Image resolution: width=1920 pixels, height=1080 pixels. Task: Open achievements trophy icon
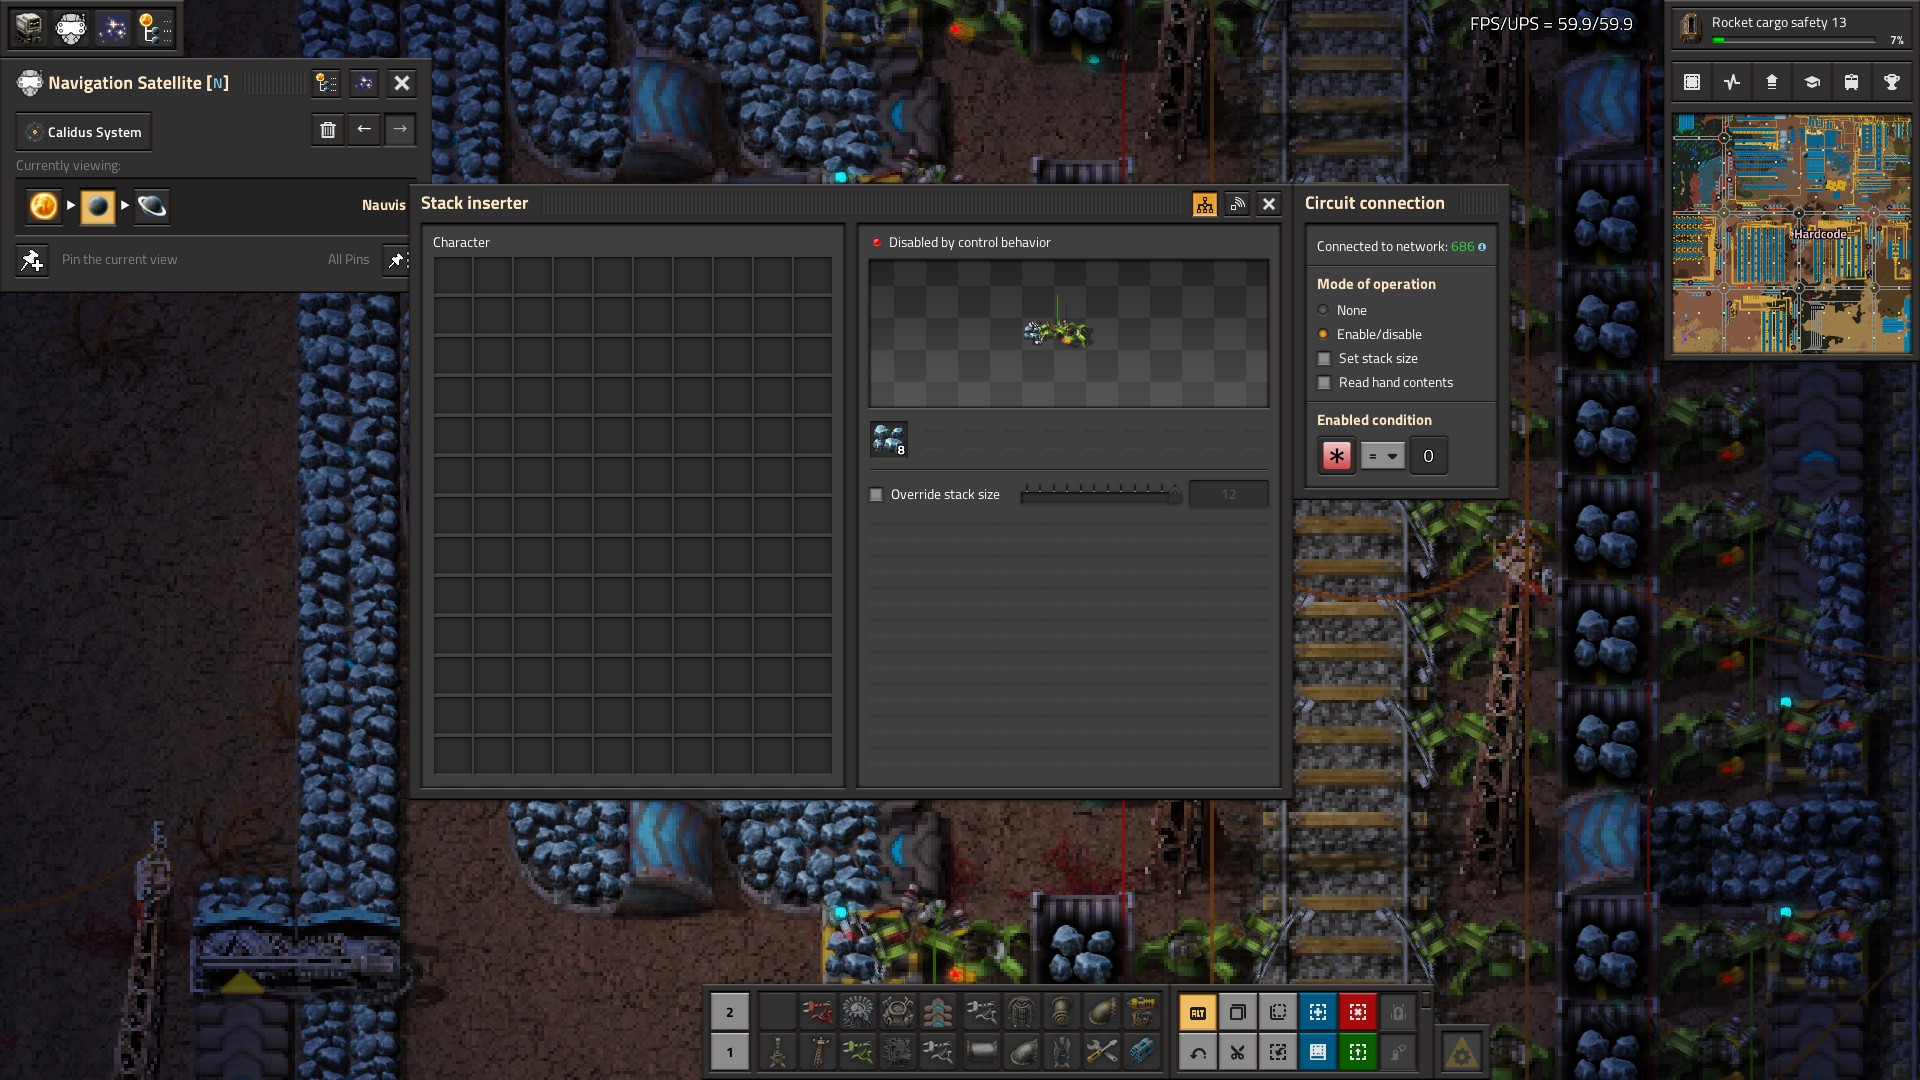coord(1892,82)
